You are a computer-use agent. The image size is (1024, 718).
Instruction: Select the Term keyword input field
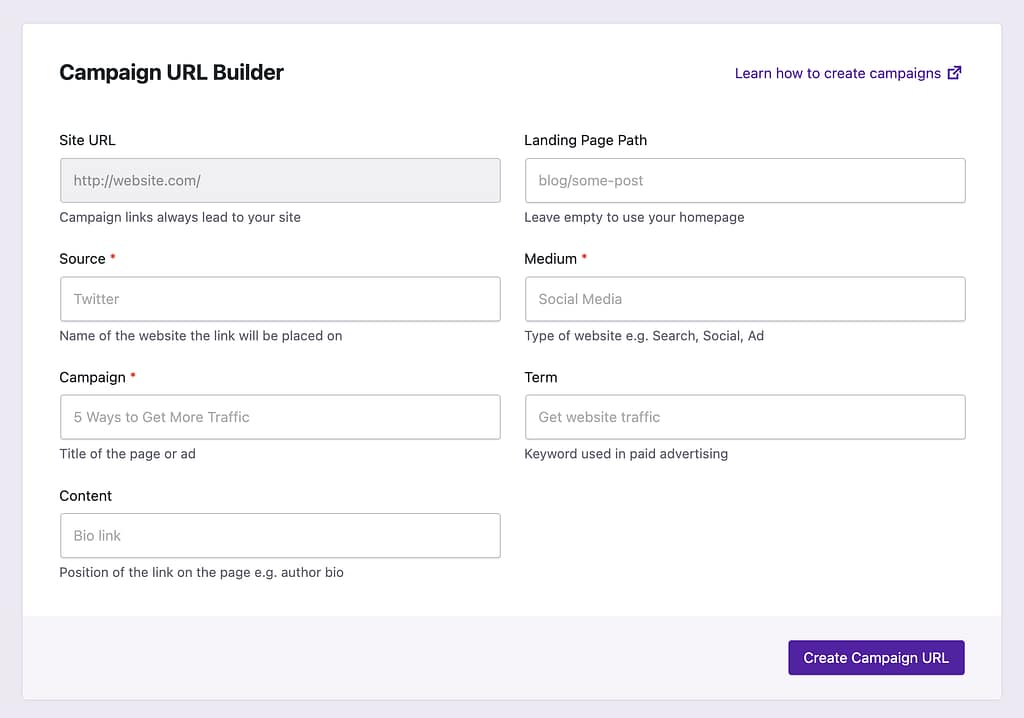point(744,417)
